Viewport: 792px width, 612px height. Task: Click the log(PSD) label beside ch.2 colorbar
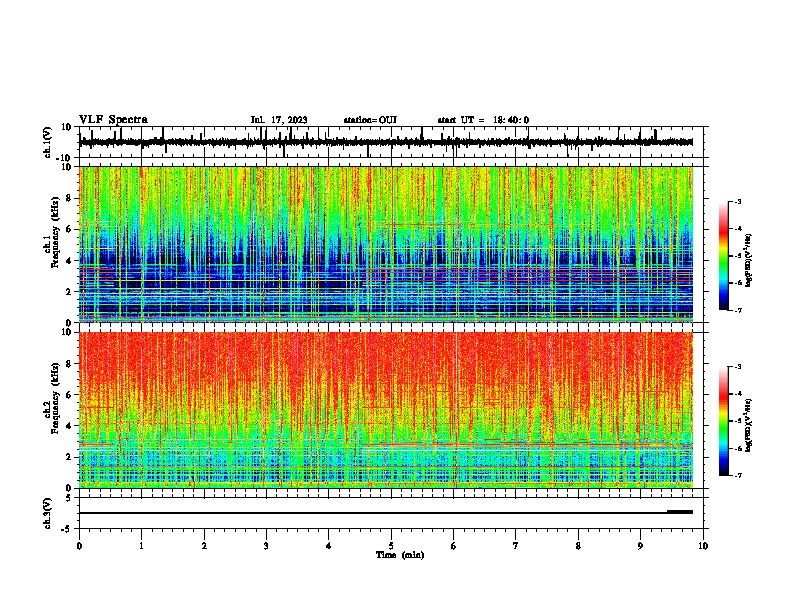coord(748,425)
